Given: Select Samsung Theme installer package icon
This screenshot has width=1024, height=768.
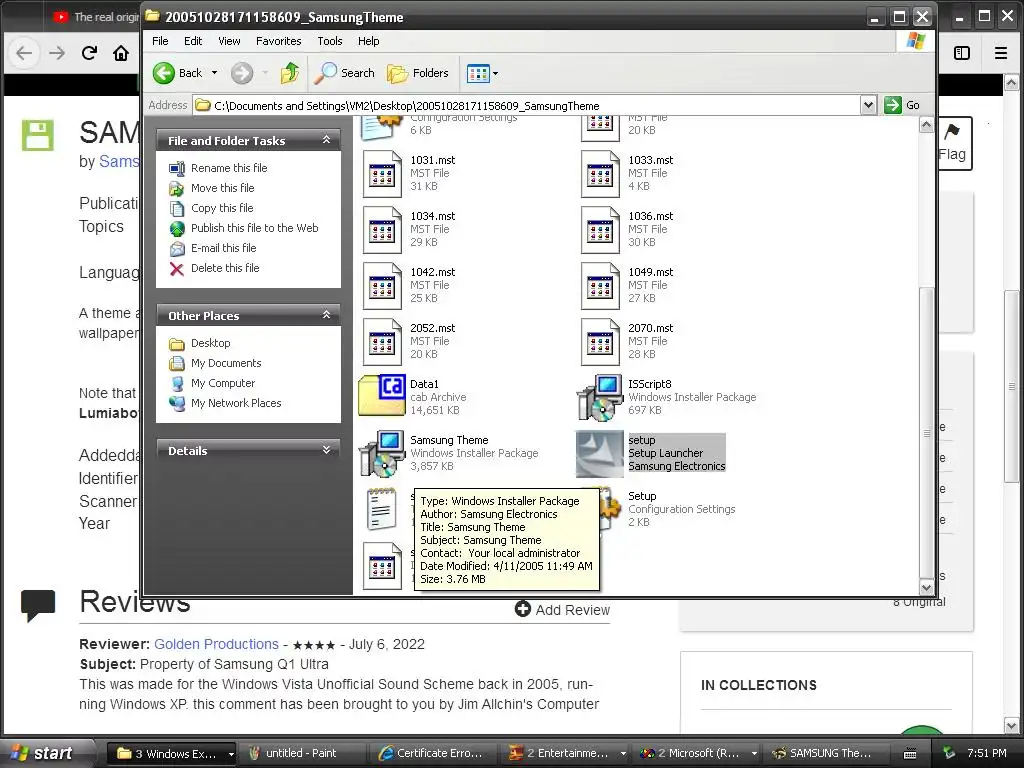Looking at the screenshot, I should pos(382,453).
